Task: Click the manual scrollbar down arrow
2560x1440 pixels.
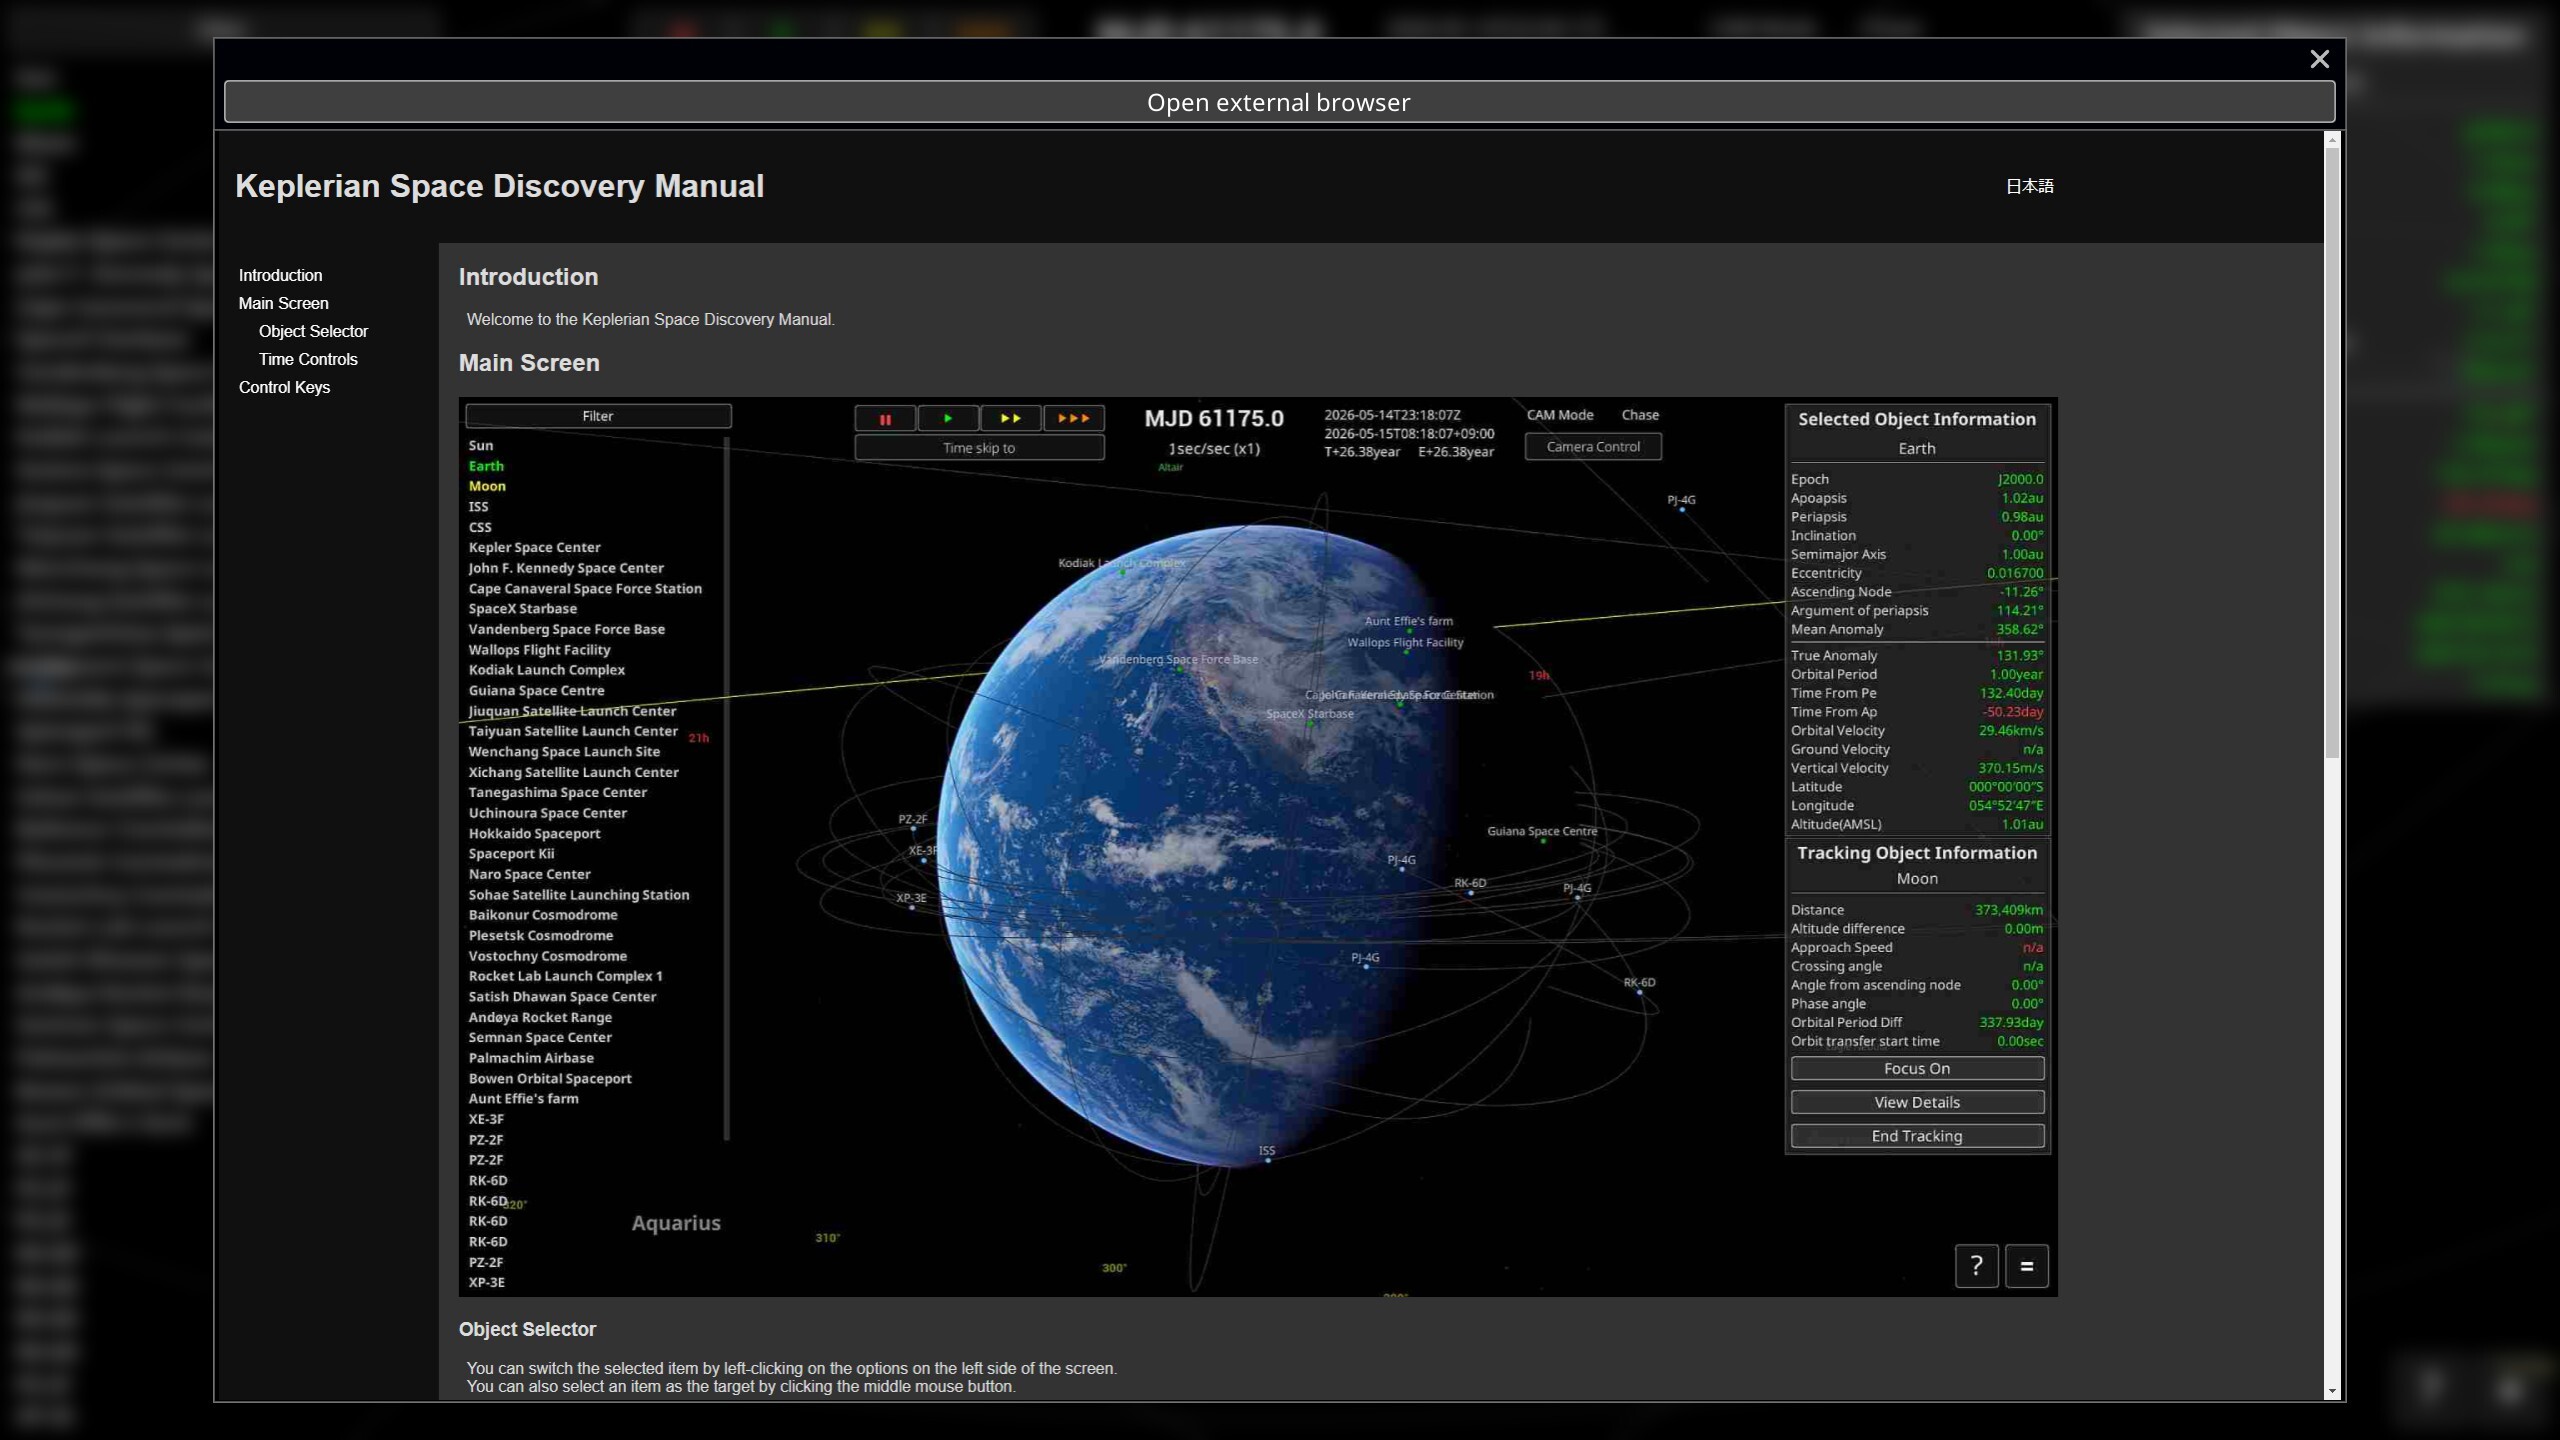Action: click(2332, 1391)
